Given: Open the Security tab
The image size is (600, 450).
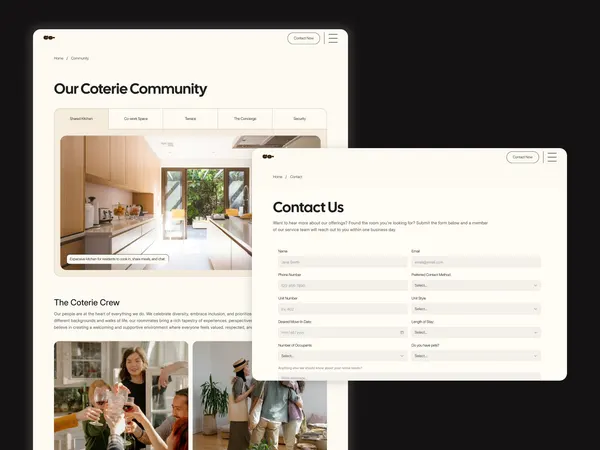Looking at the screenshot, I should pos(300,119).
